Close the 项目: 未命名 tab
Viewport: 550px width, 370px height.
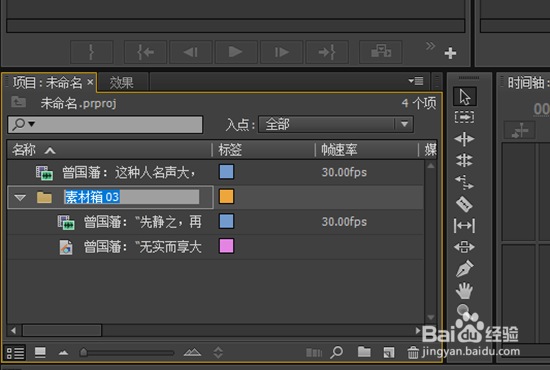pyautogui.click(x=90, y=82)
